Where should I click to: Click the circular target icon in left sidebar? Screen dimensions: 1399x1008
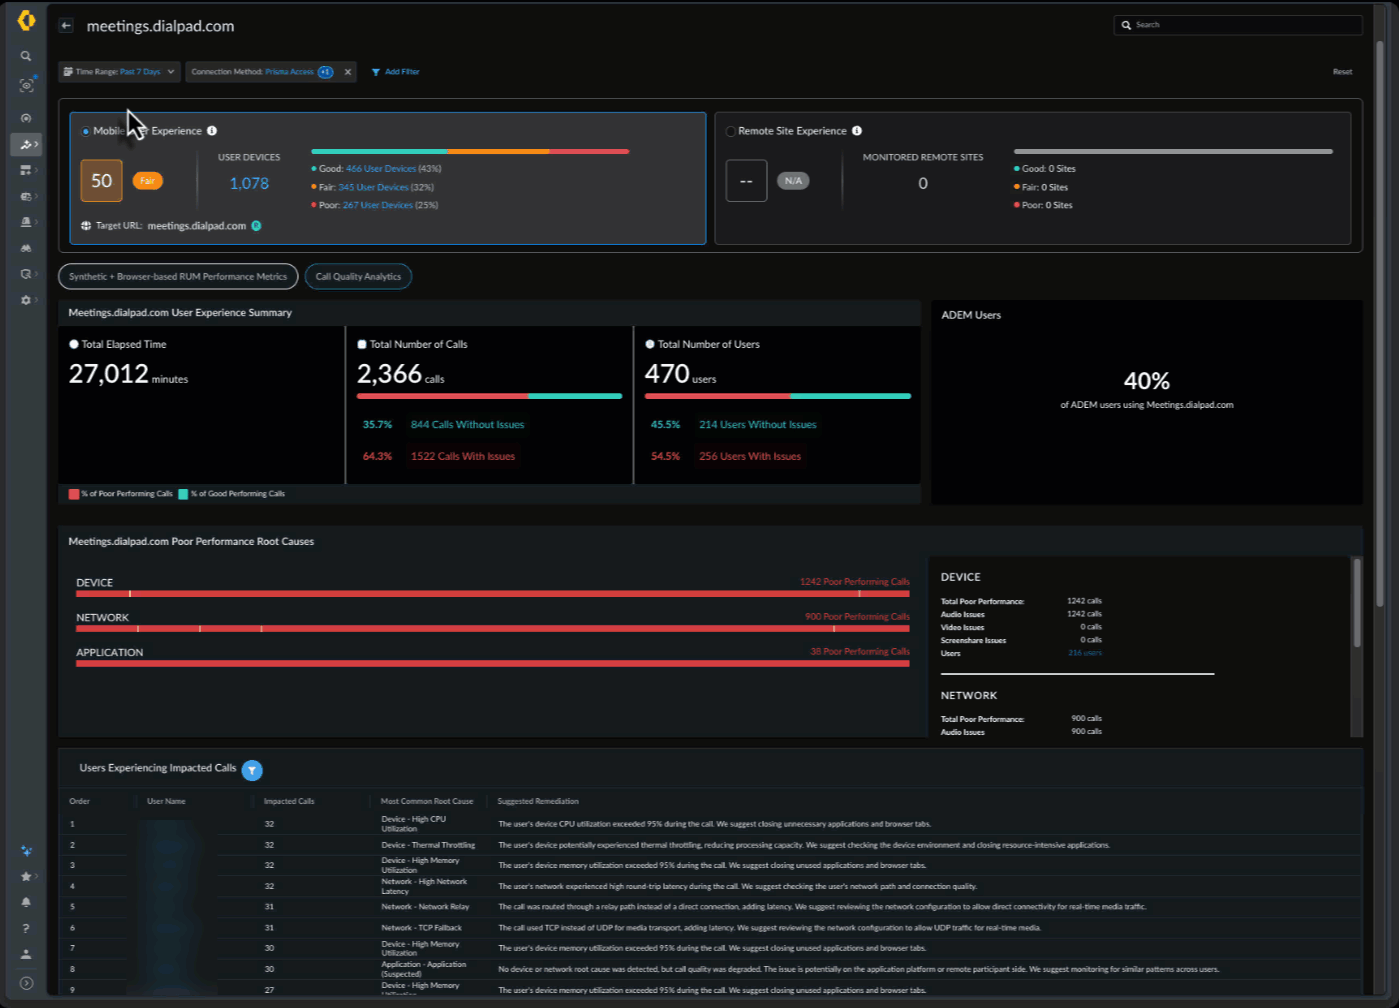point(26,118)
